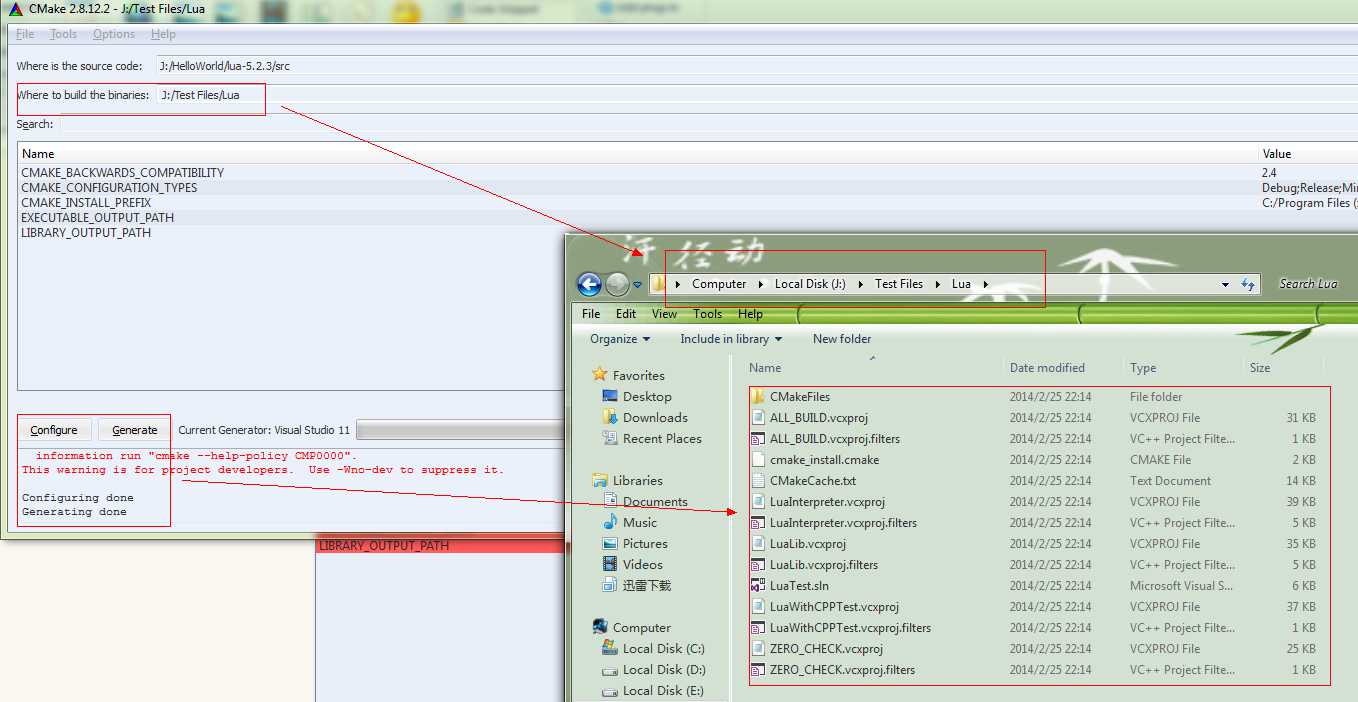Select CMAKE_CONFIGURATION_TYPES entry
The image size is (1358, 702).
[x=109, y=188]
